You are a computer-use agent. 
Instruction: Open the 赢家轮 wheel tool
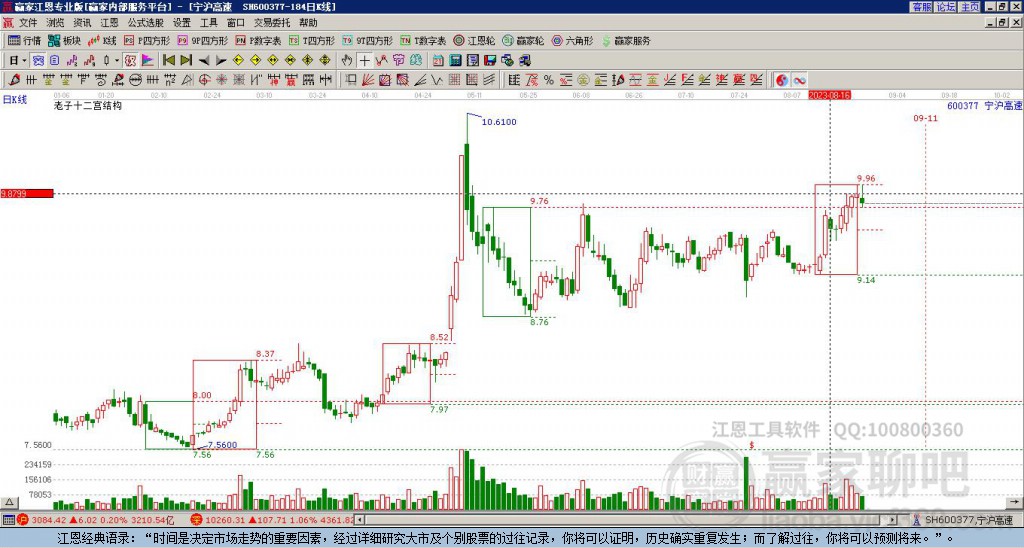pyautogui.click(x=524, y=40)
